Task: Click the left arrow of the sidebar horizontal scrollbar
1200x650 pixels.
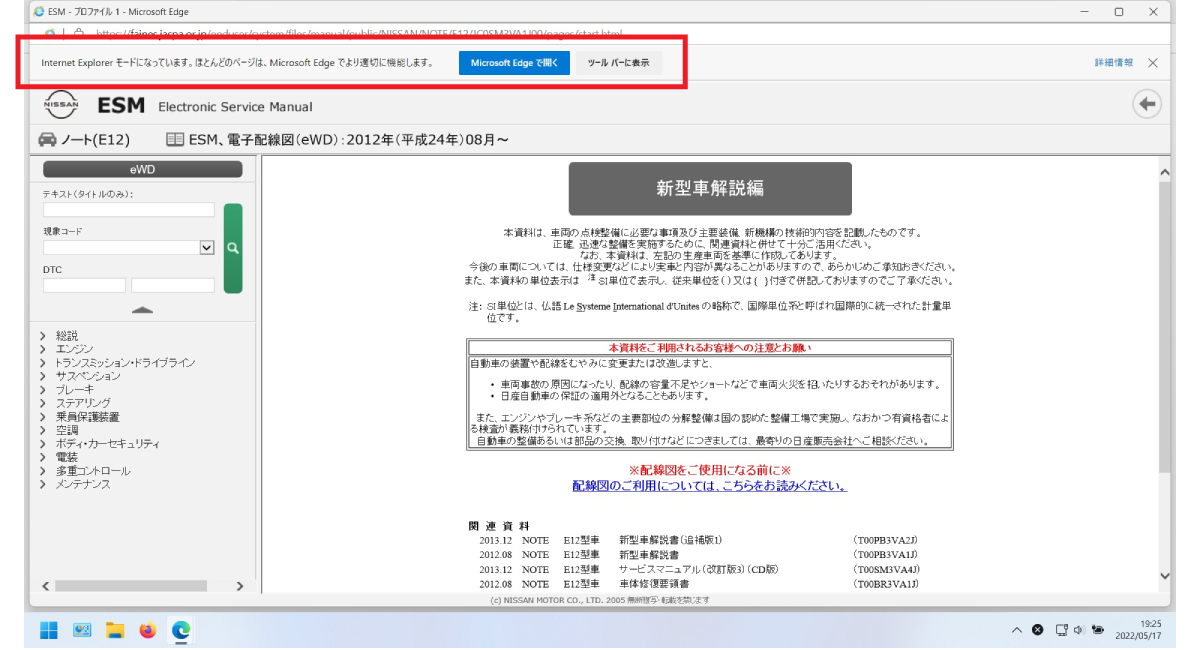Action: [x=46, y=586]
